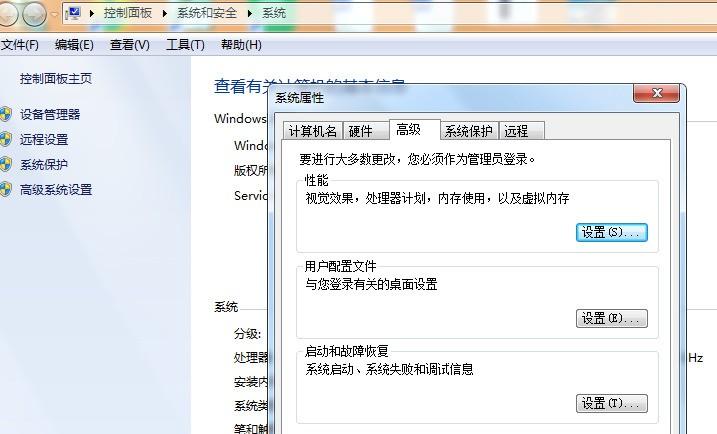
Task: Open the recent pages dropdown arrow
Action: (54, 15)
